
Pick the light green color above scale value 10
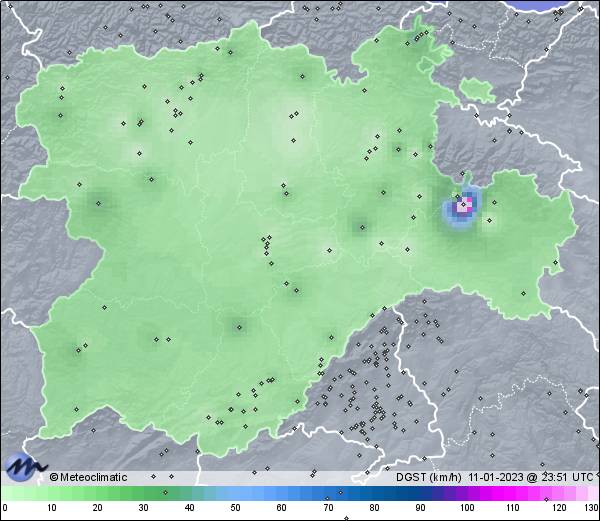(52, 493)
